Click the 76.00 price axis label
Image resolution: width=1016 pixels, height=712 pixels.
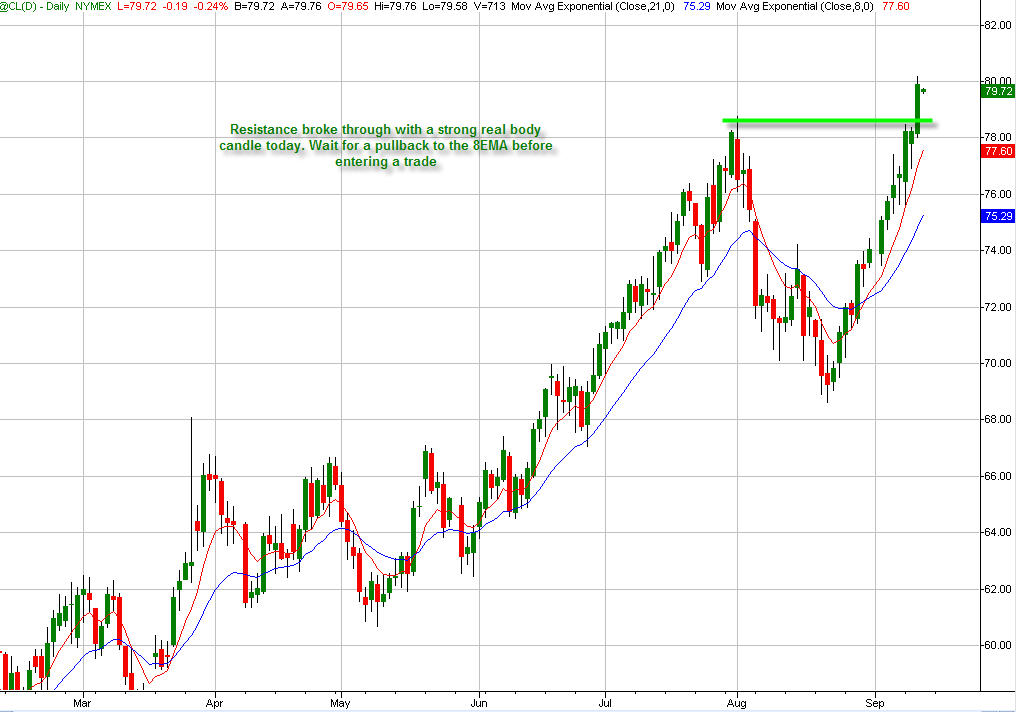[x=998, y=194]
